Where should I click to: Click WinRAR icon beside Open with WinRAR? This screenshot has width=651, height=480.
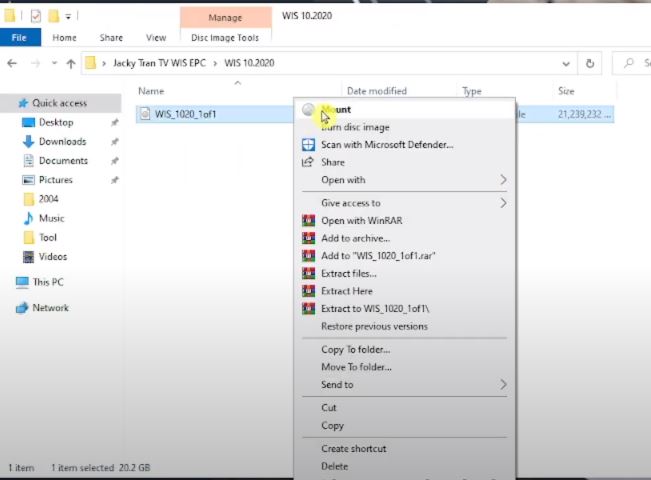point(308,220)
